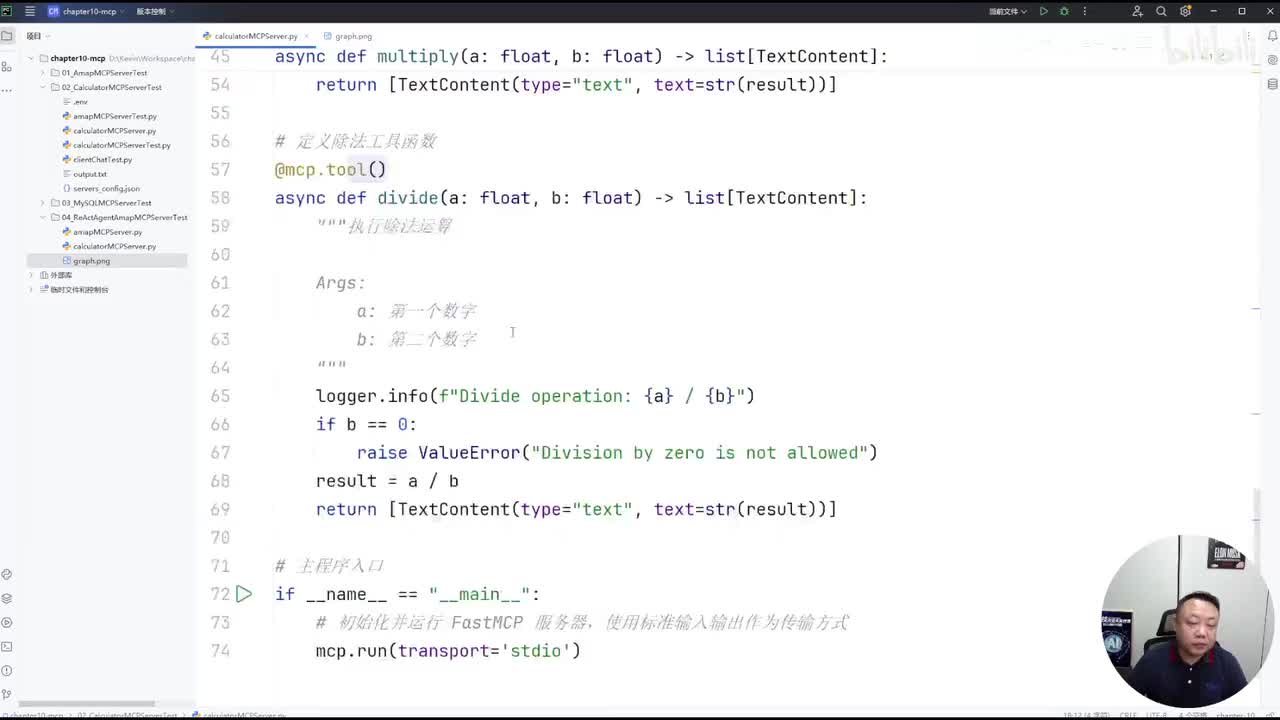Open amapMCPServerTest.py in the project tree
This screenshot has height=720, width=1280.
tap(115, 116)
